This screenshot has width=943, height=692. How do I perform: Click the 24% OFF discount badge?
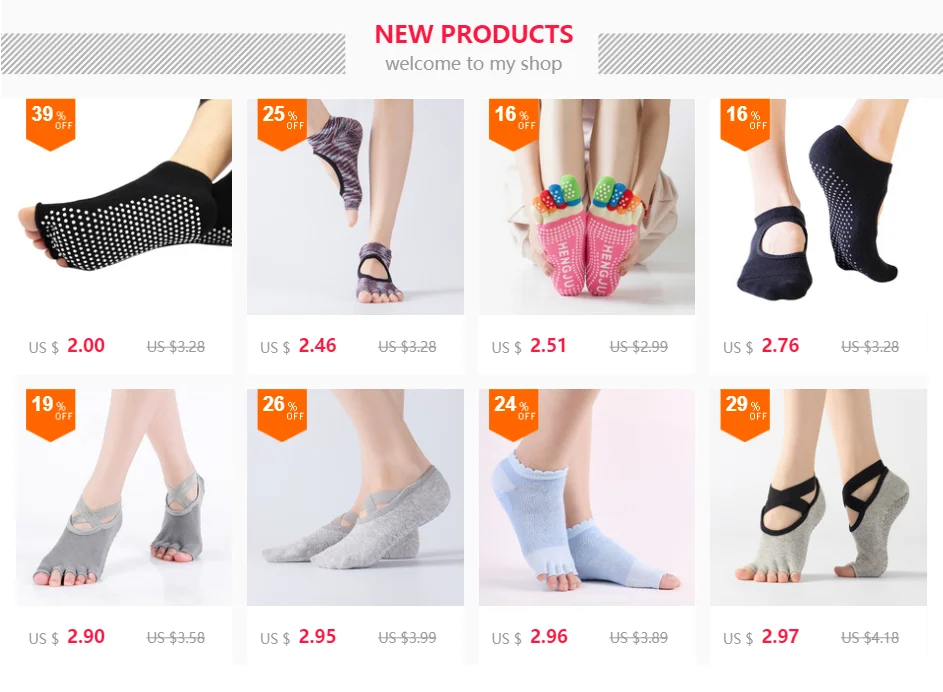(514, 415)
